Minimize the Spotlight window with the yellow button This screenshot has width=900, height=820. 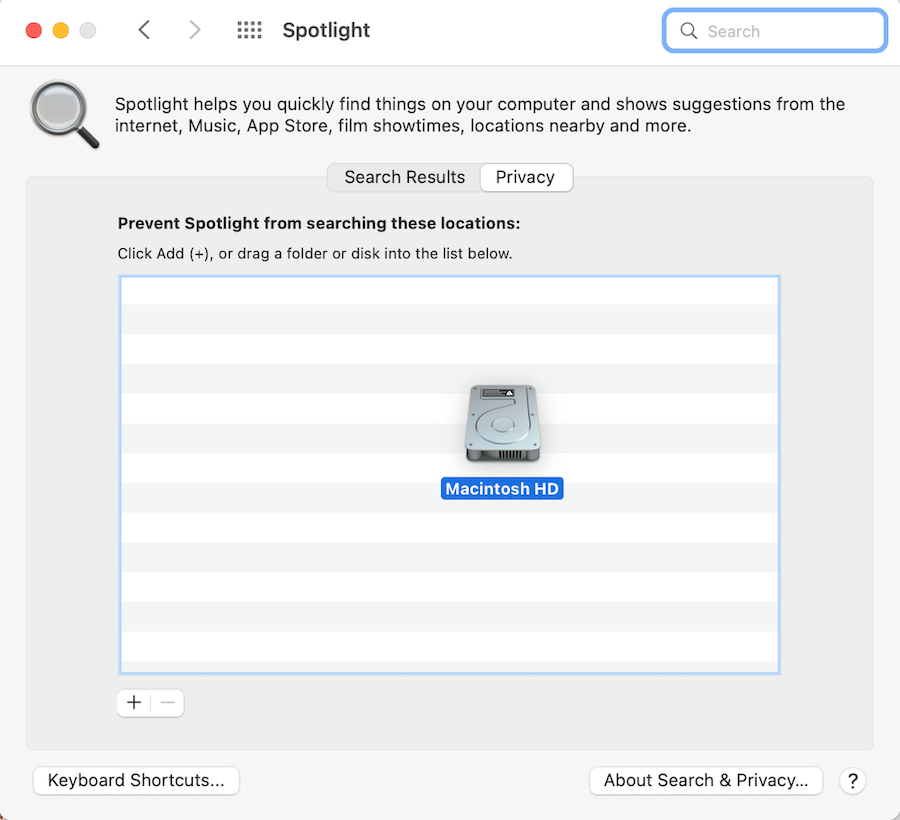click(x=60, y=30)
